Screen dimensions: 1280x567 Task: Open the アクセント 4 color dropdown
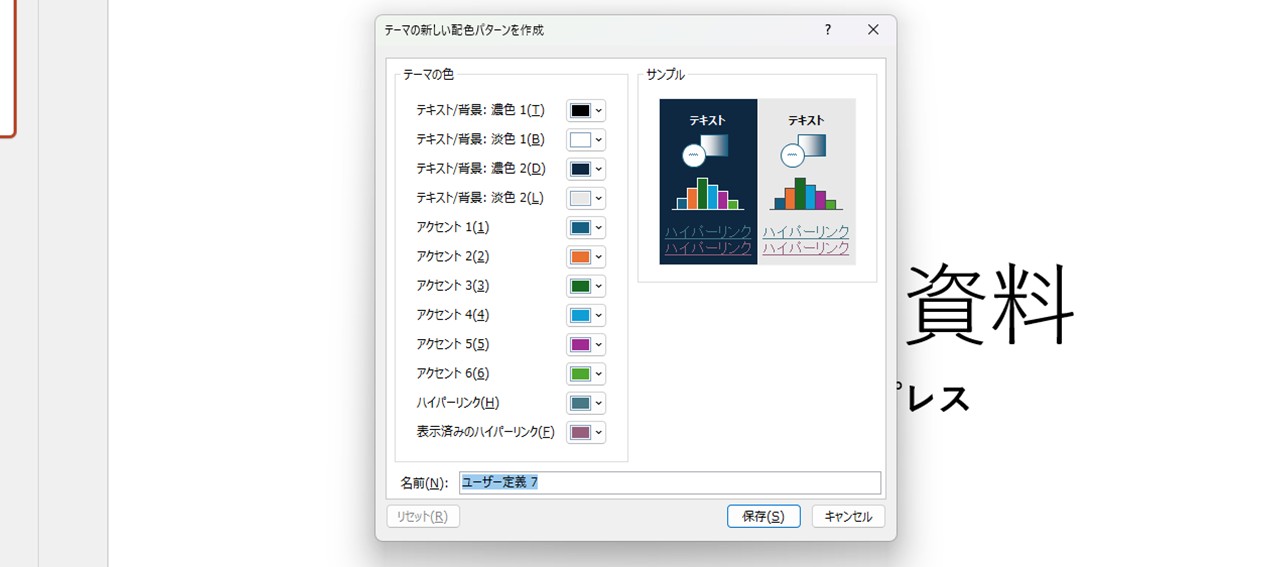click(586, 315)
